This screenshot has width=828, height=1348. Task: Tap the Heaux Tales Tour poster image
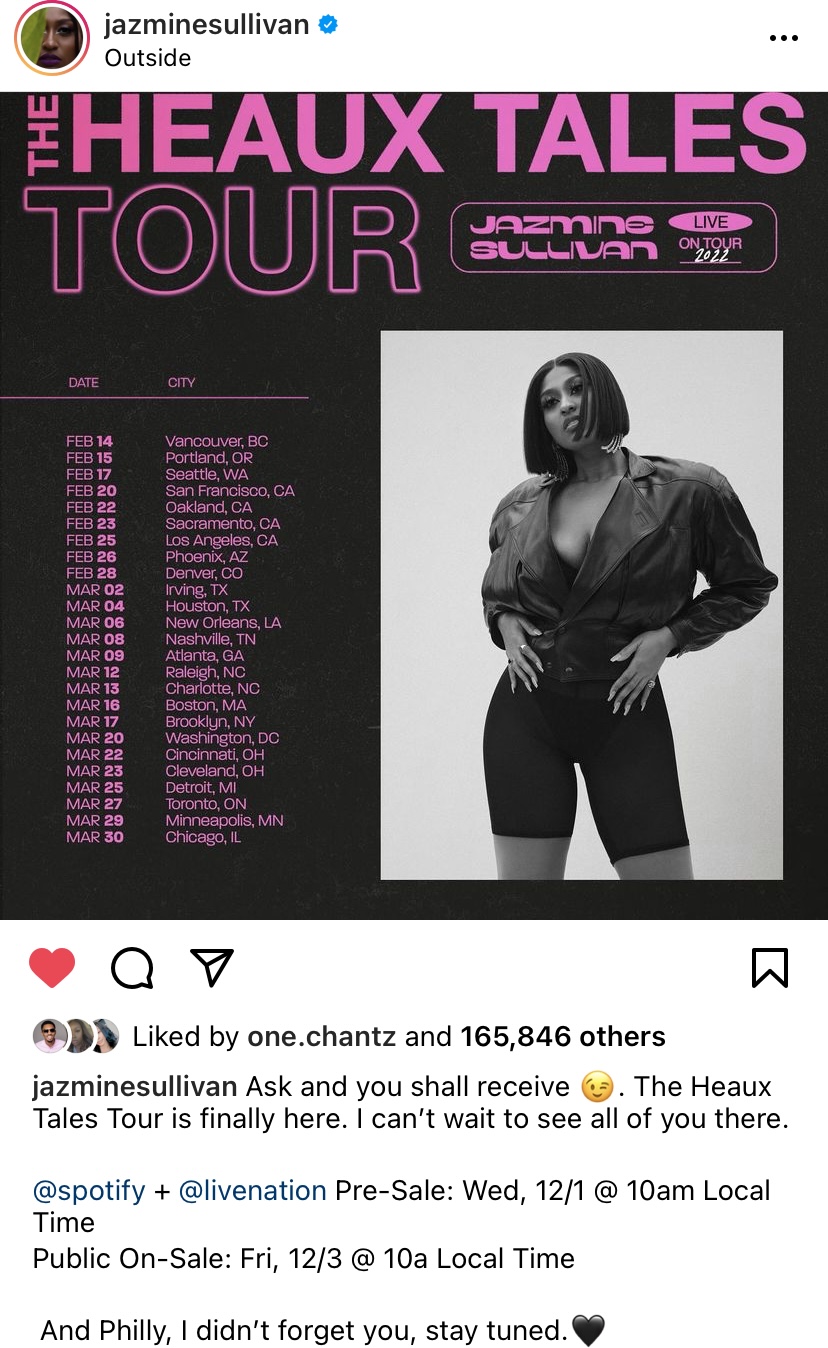[x=414, y=505]
